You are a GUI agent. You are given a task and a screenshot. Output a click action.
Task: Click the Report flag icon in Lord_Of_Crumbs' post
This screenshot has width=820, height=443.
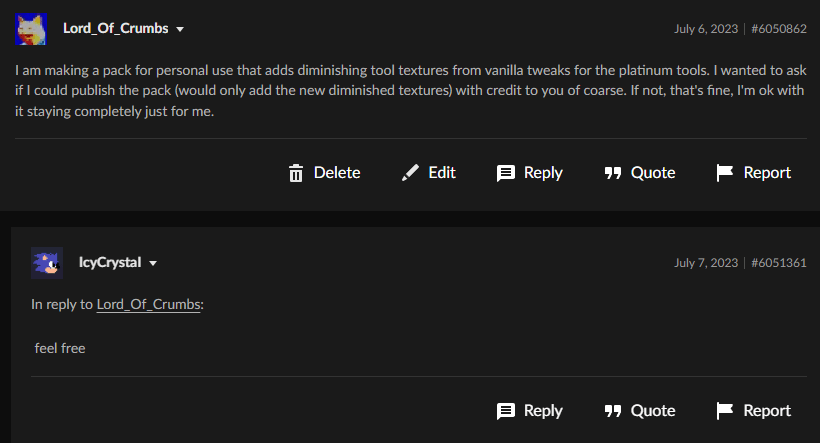[726, 173]
